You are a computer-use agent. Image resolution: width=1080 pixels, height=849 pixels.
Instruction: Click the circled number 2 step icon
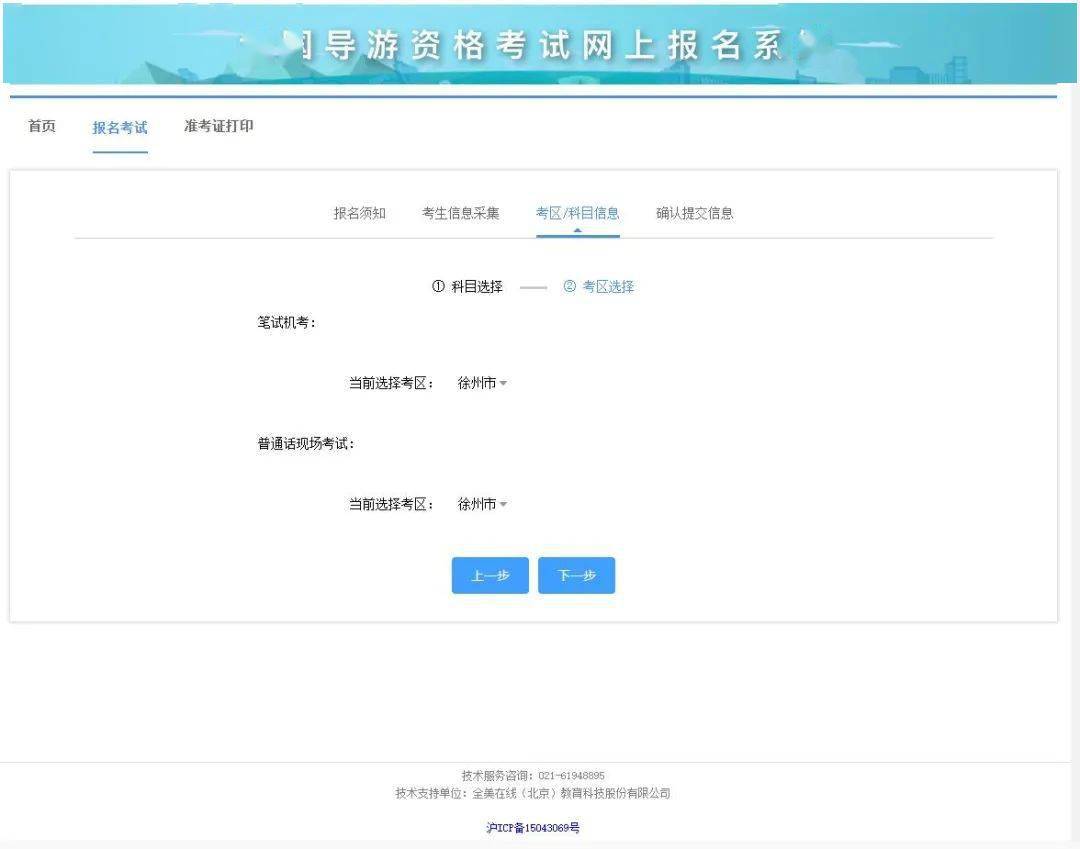click(570, 286)
